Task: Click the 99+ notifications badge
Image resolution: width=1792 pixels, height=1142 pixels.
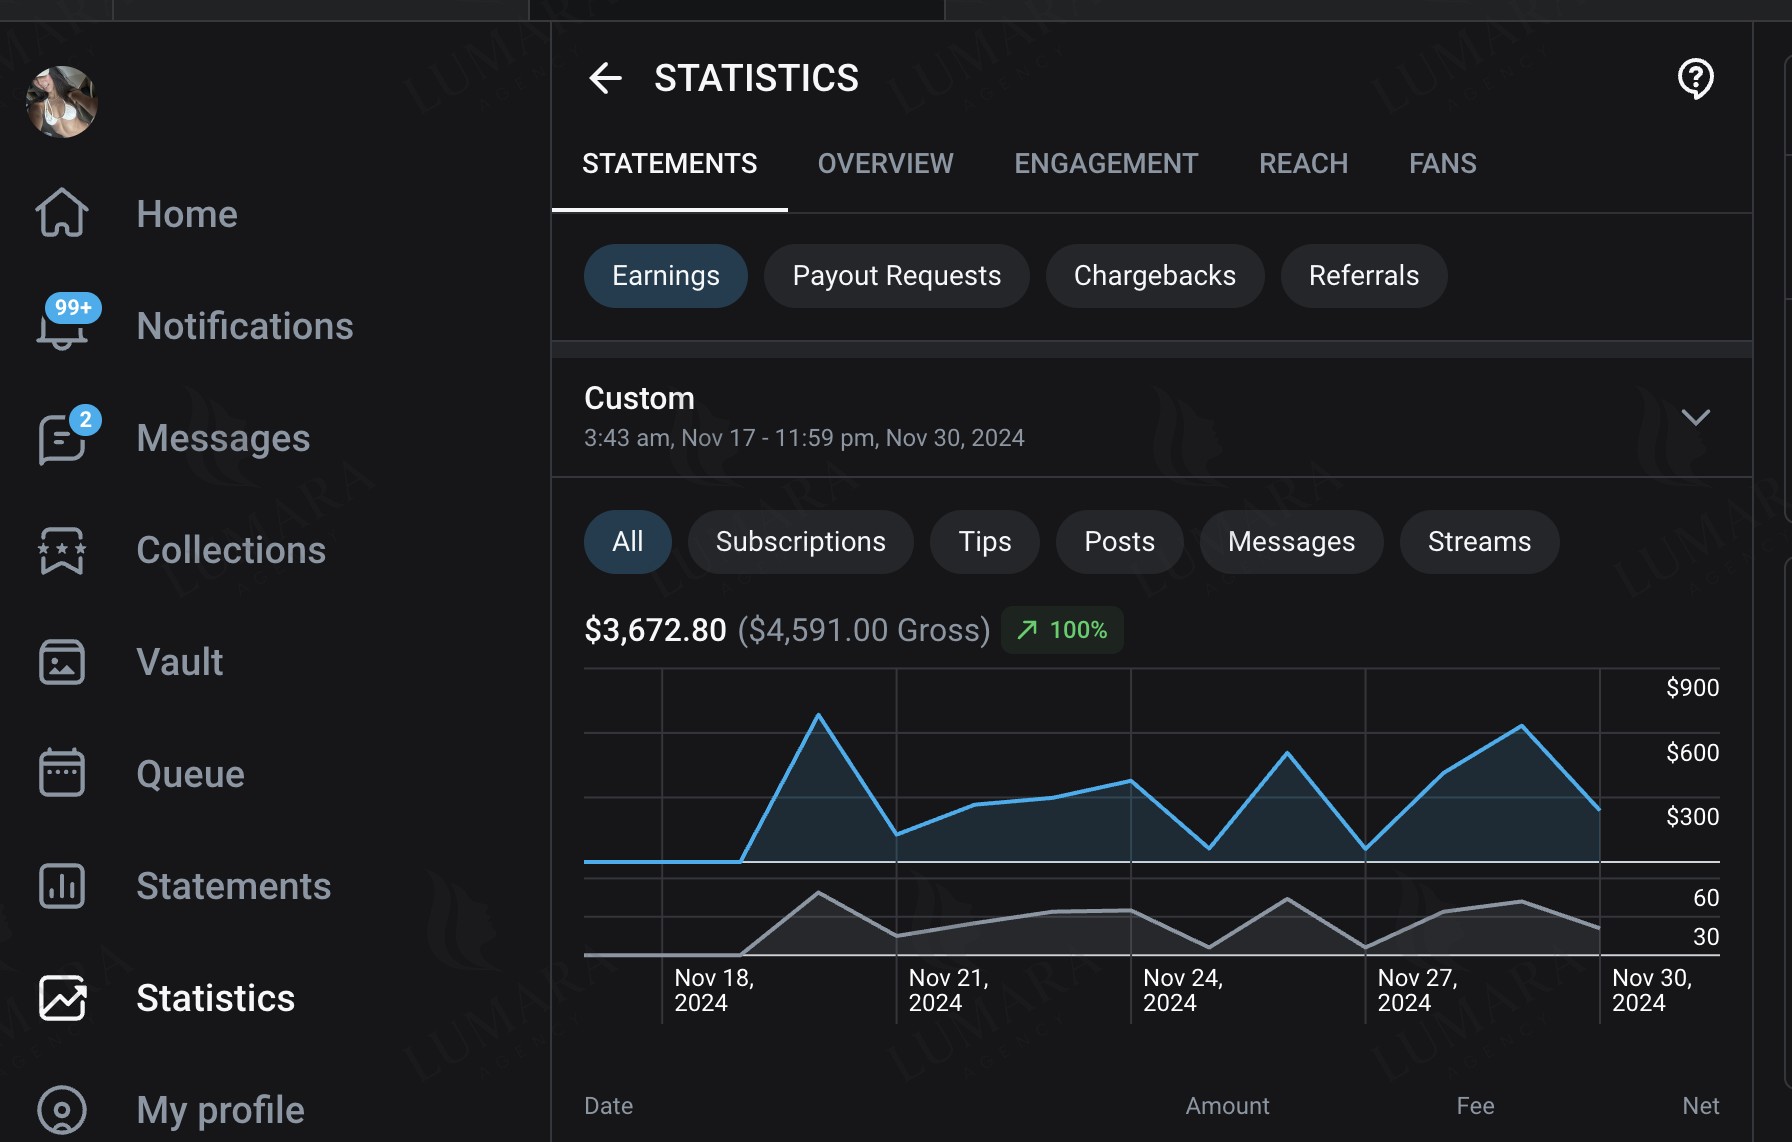Action: [73, 307]
